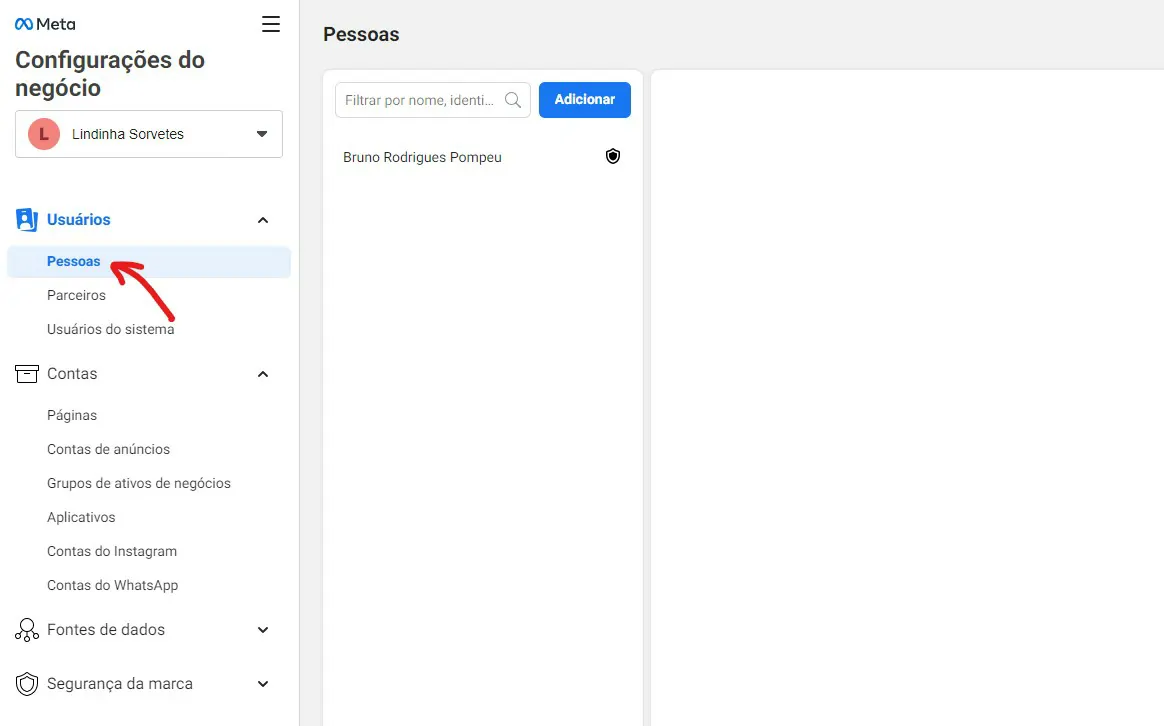Open Grupos de ativos de negócios
This screenshot has width=1164, height=726.
[x=139, y=483]
